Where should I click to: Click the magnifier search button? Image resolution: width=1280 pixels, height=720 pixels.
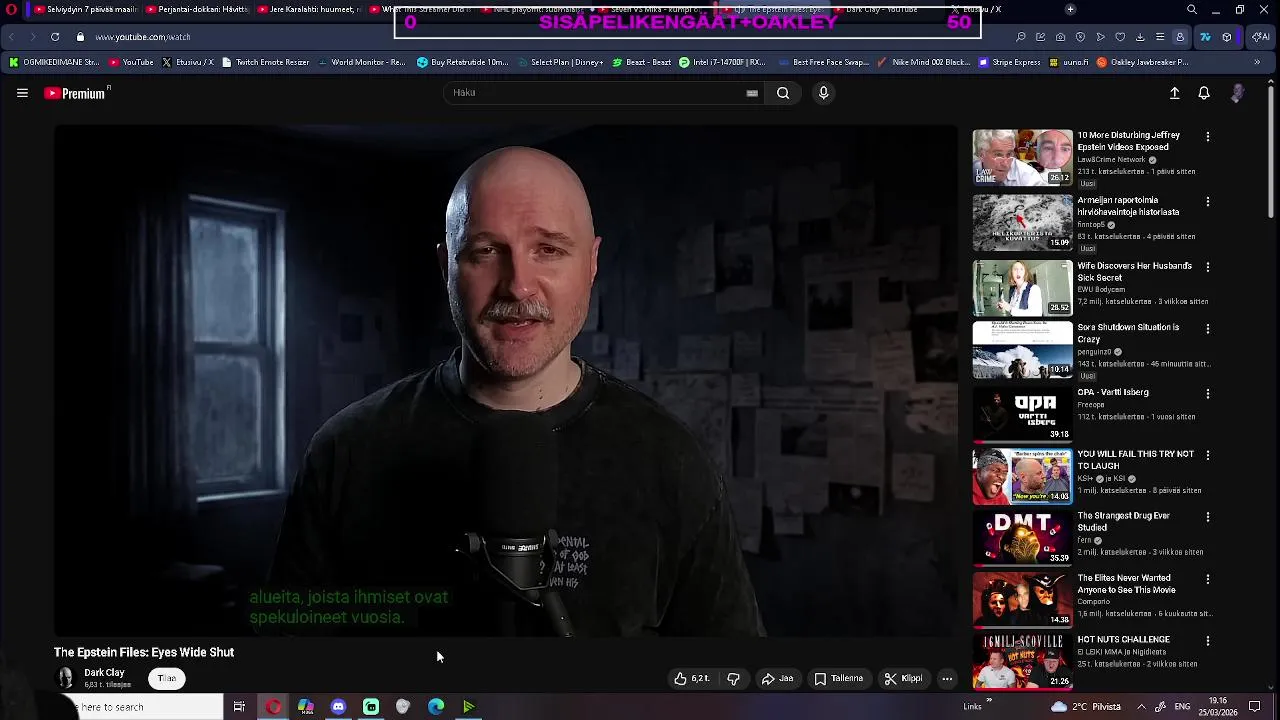click(783, 93)
